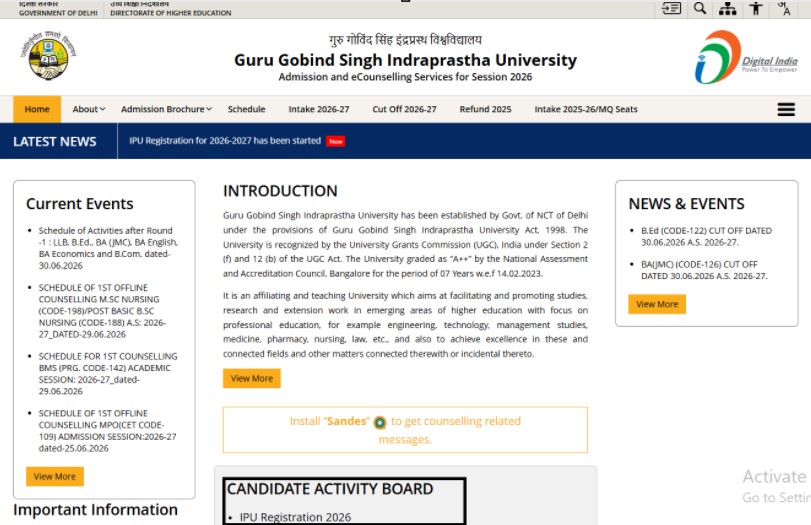
Task: Click the language switch icon
Action: point(784,8)
